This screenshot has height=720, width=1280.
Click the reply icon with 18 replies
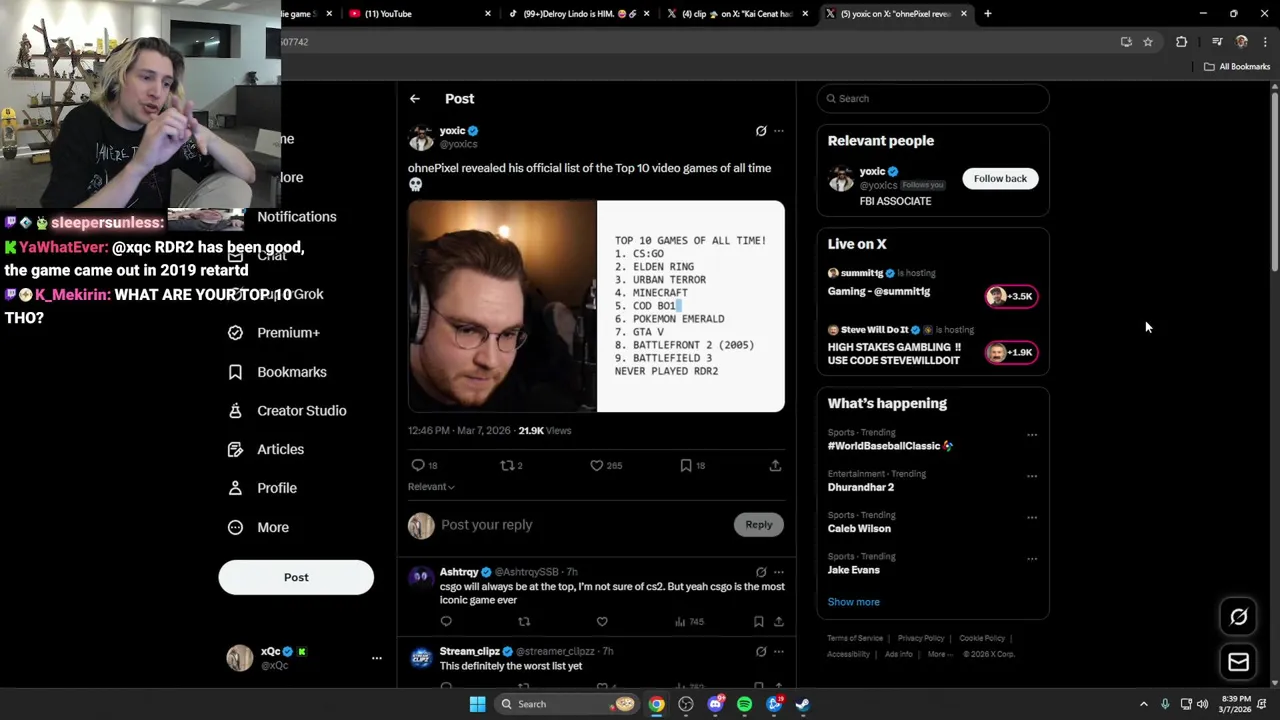point(418,465)
